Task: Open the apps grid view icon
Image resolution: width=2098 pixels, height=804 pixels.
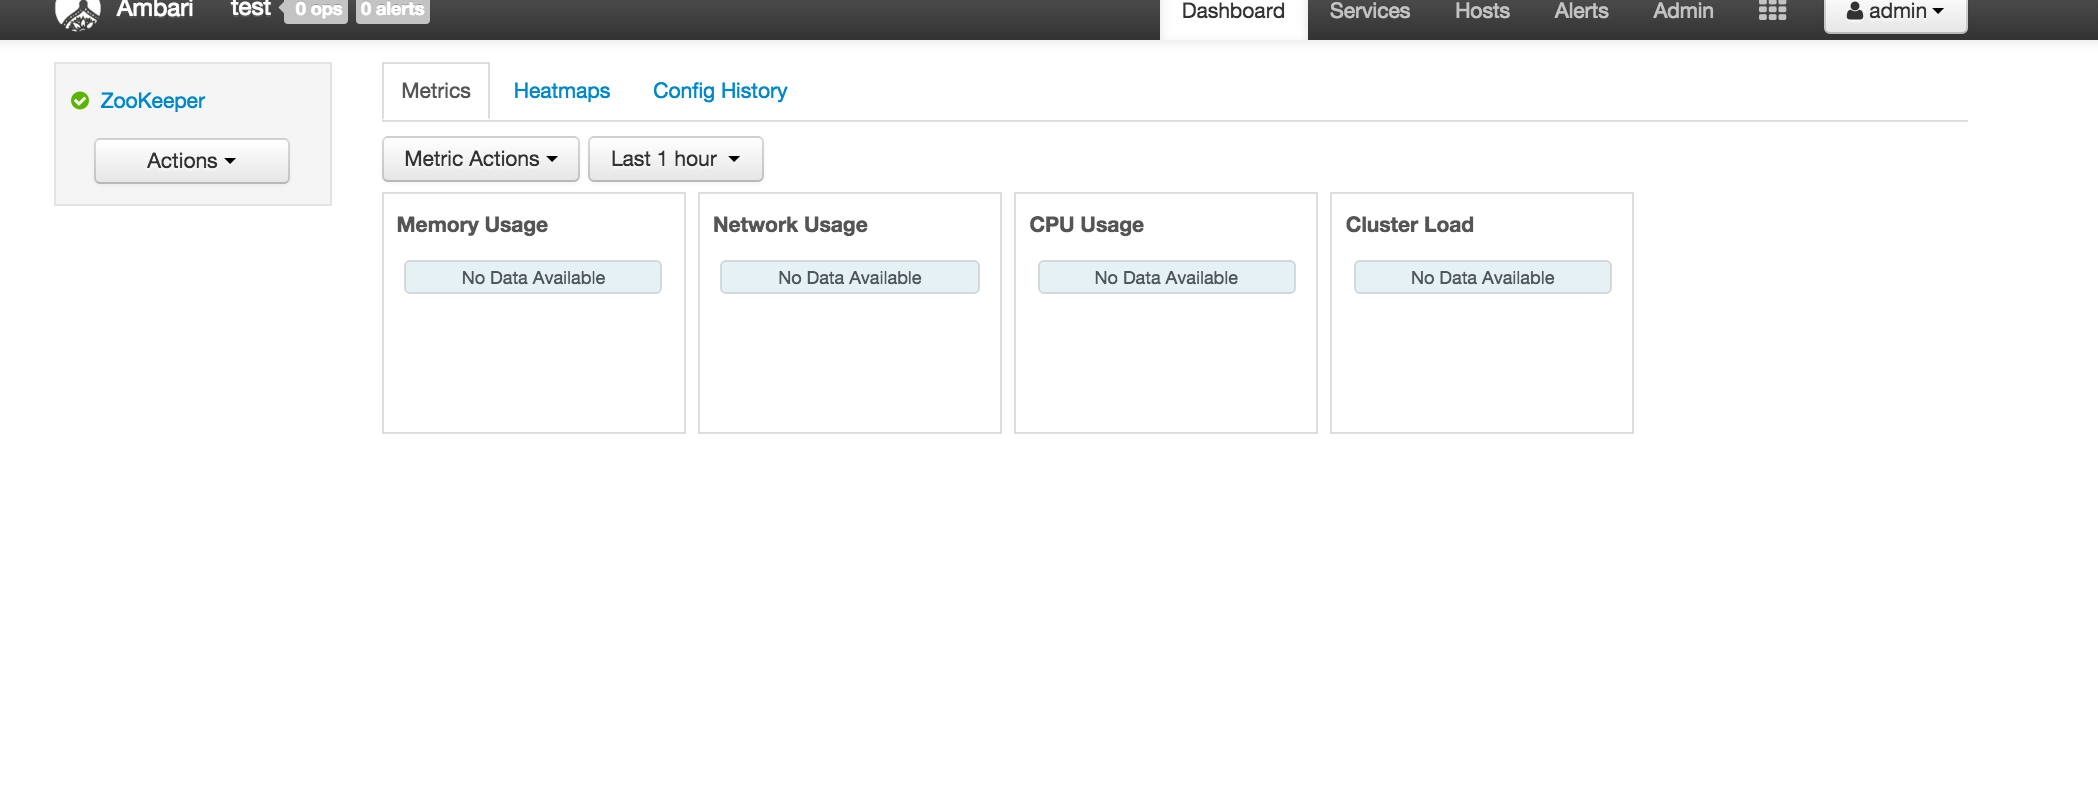Action: pos(1772,10)
